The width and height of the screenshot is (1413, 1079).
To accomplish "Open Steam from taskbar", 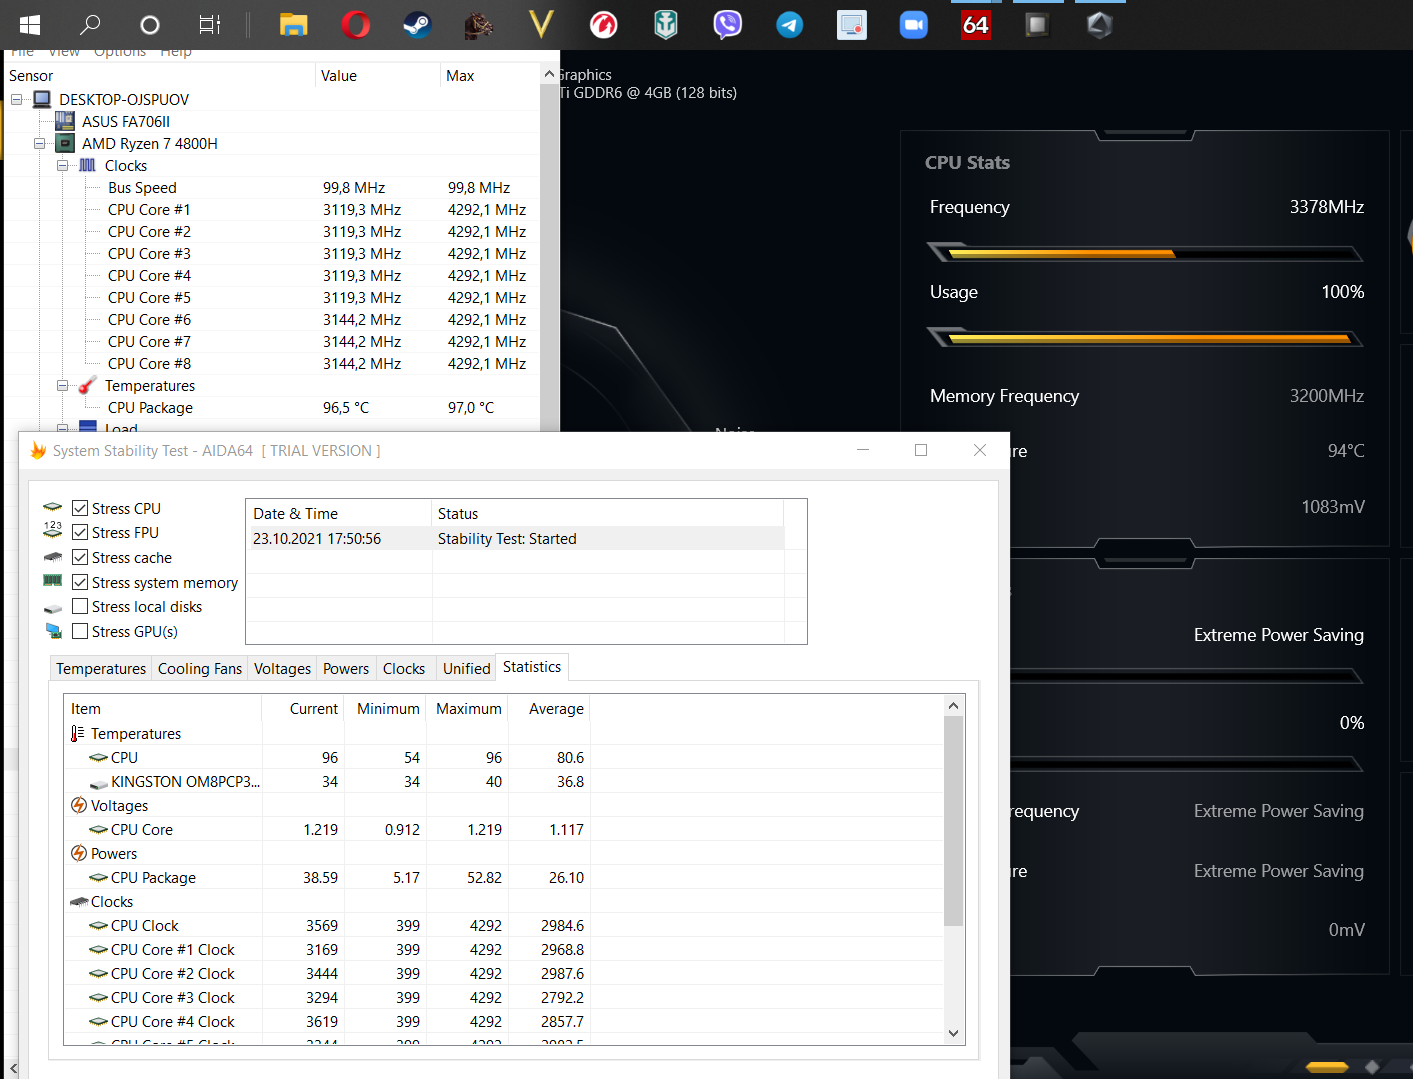I will point(417,25).
